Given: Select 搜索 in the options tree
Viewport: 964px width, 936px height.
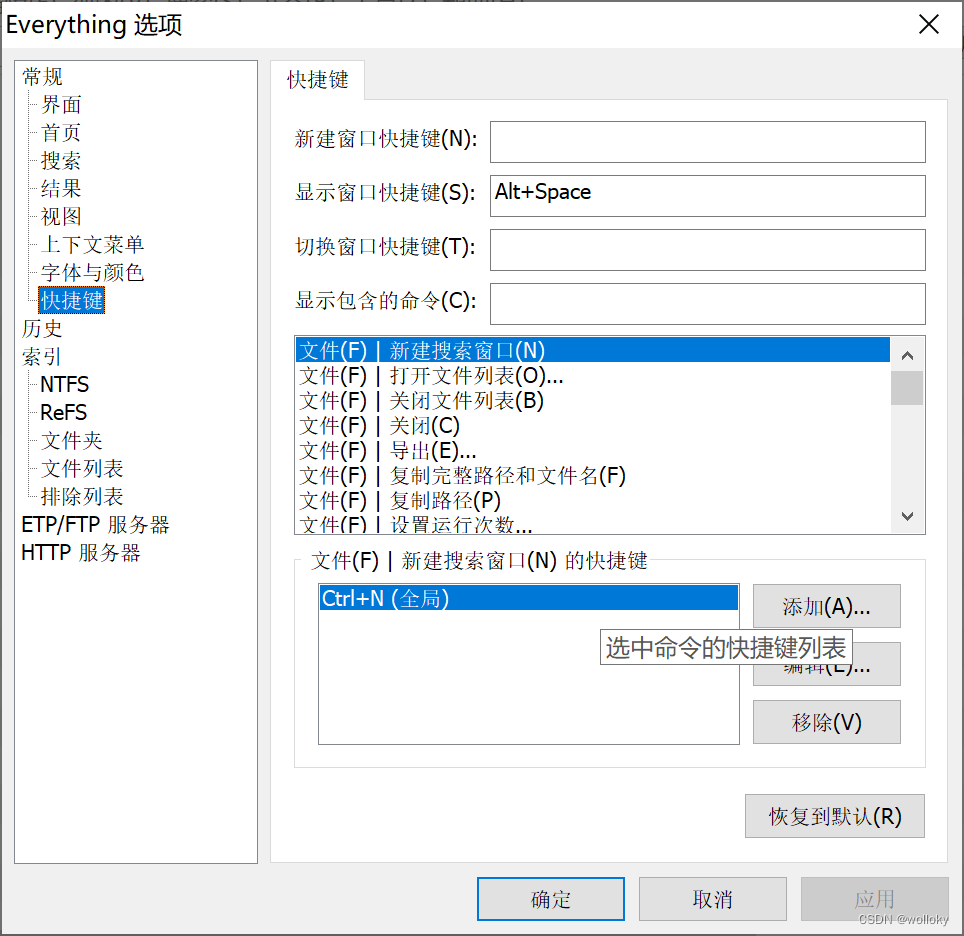Looking at the screenshot, I should (61, 161).
